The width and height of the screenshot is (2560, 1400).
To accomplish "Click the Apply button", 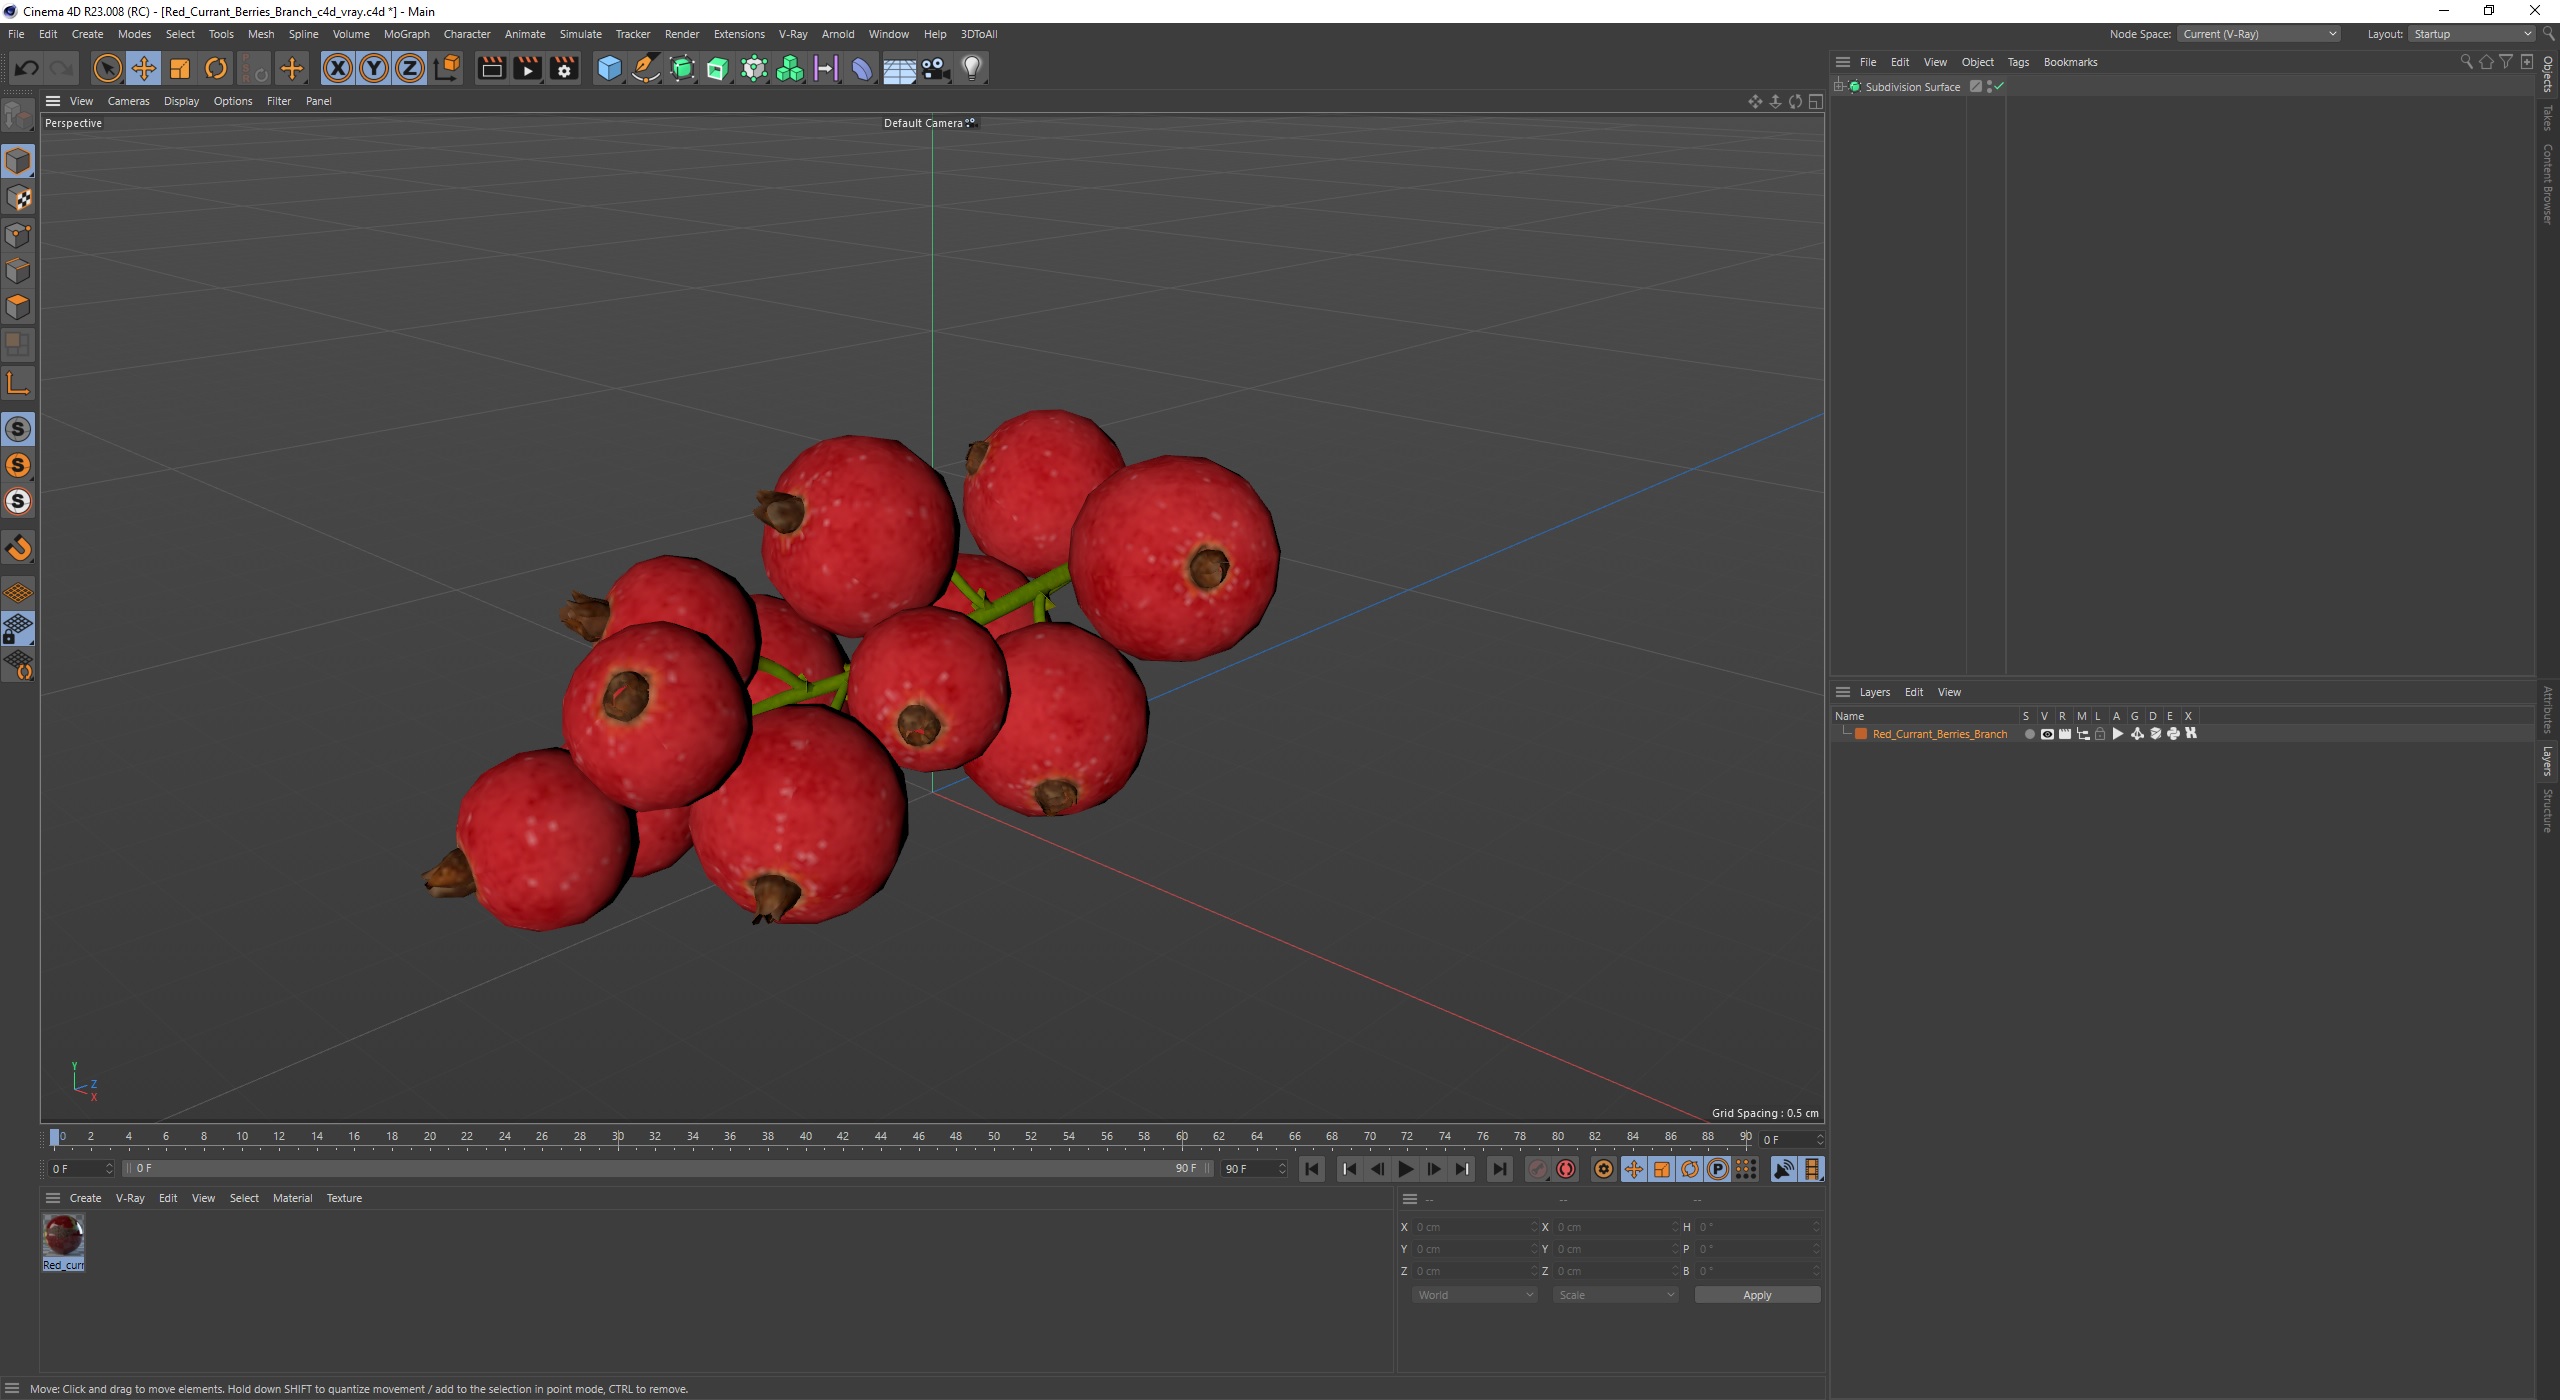I will point(1757,1295).
